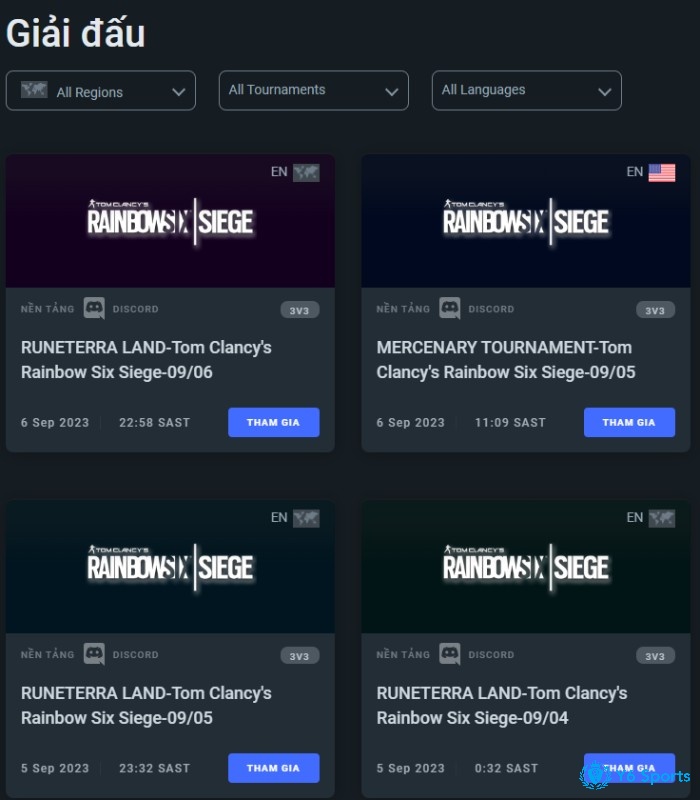Click the 3v3 badge on RUNETERRA LAND 09/04 card
The width and height of the screenshot is (700, 800).
click(x=656, y=656)
